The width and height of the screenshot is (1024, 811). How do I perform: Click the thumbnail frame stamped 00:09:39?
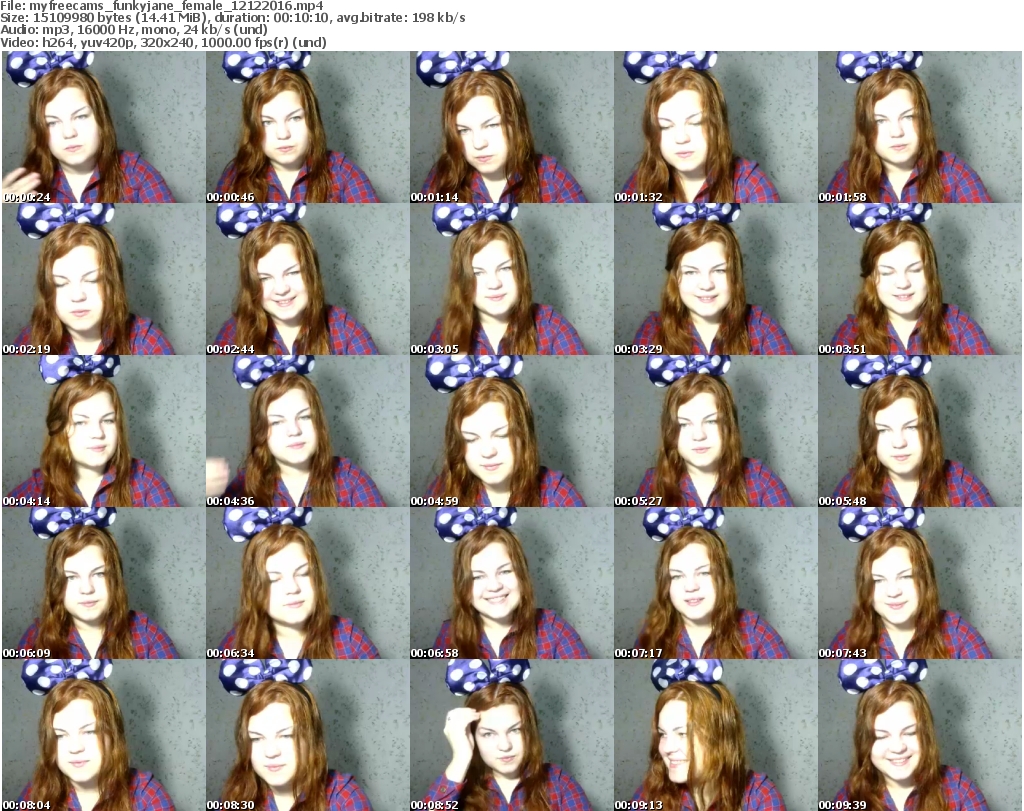[920, 735]
